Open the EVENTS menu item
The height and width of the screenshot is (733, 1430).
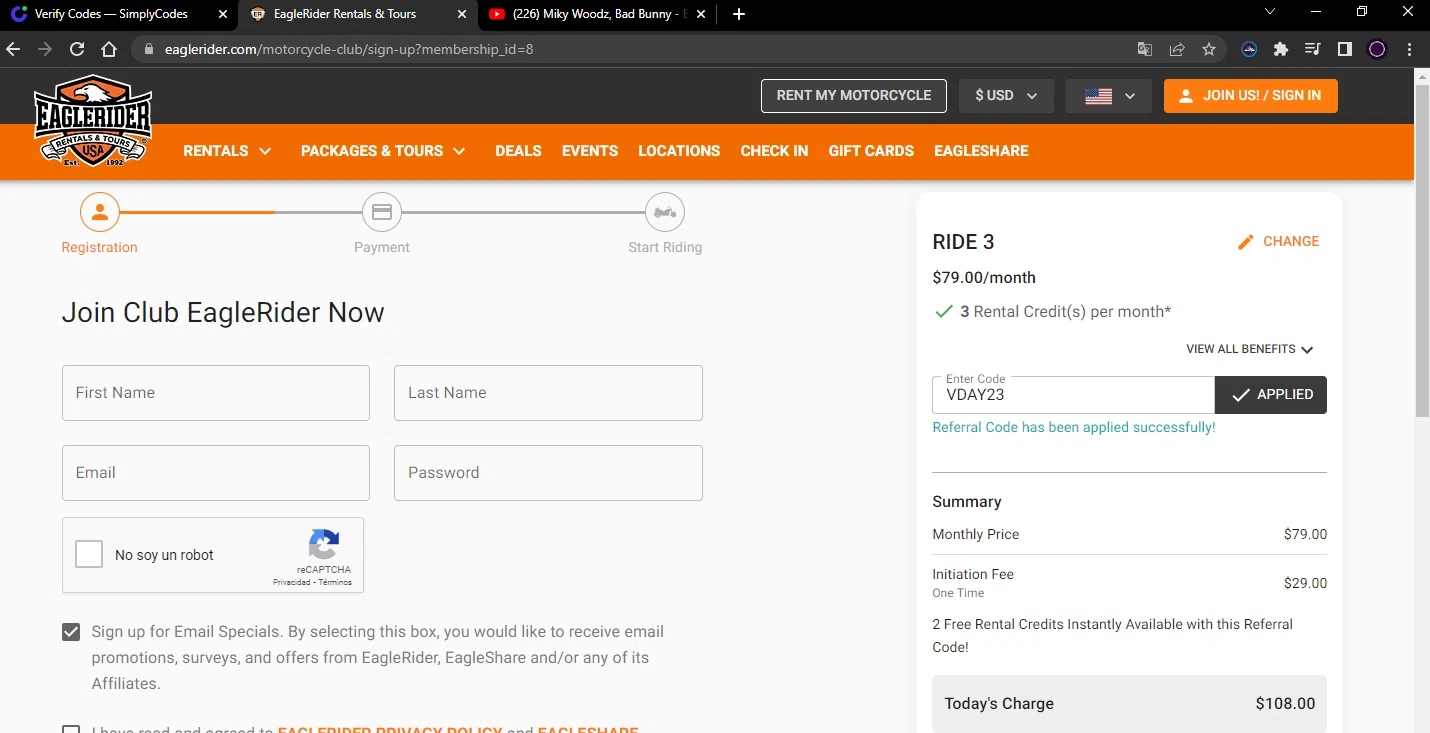pyautogui.click(x=590, y=151)
